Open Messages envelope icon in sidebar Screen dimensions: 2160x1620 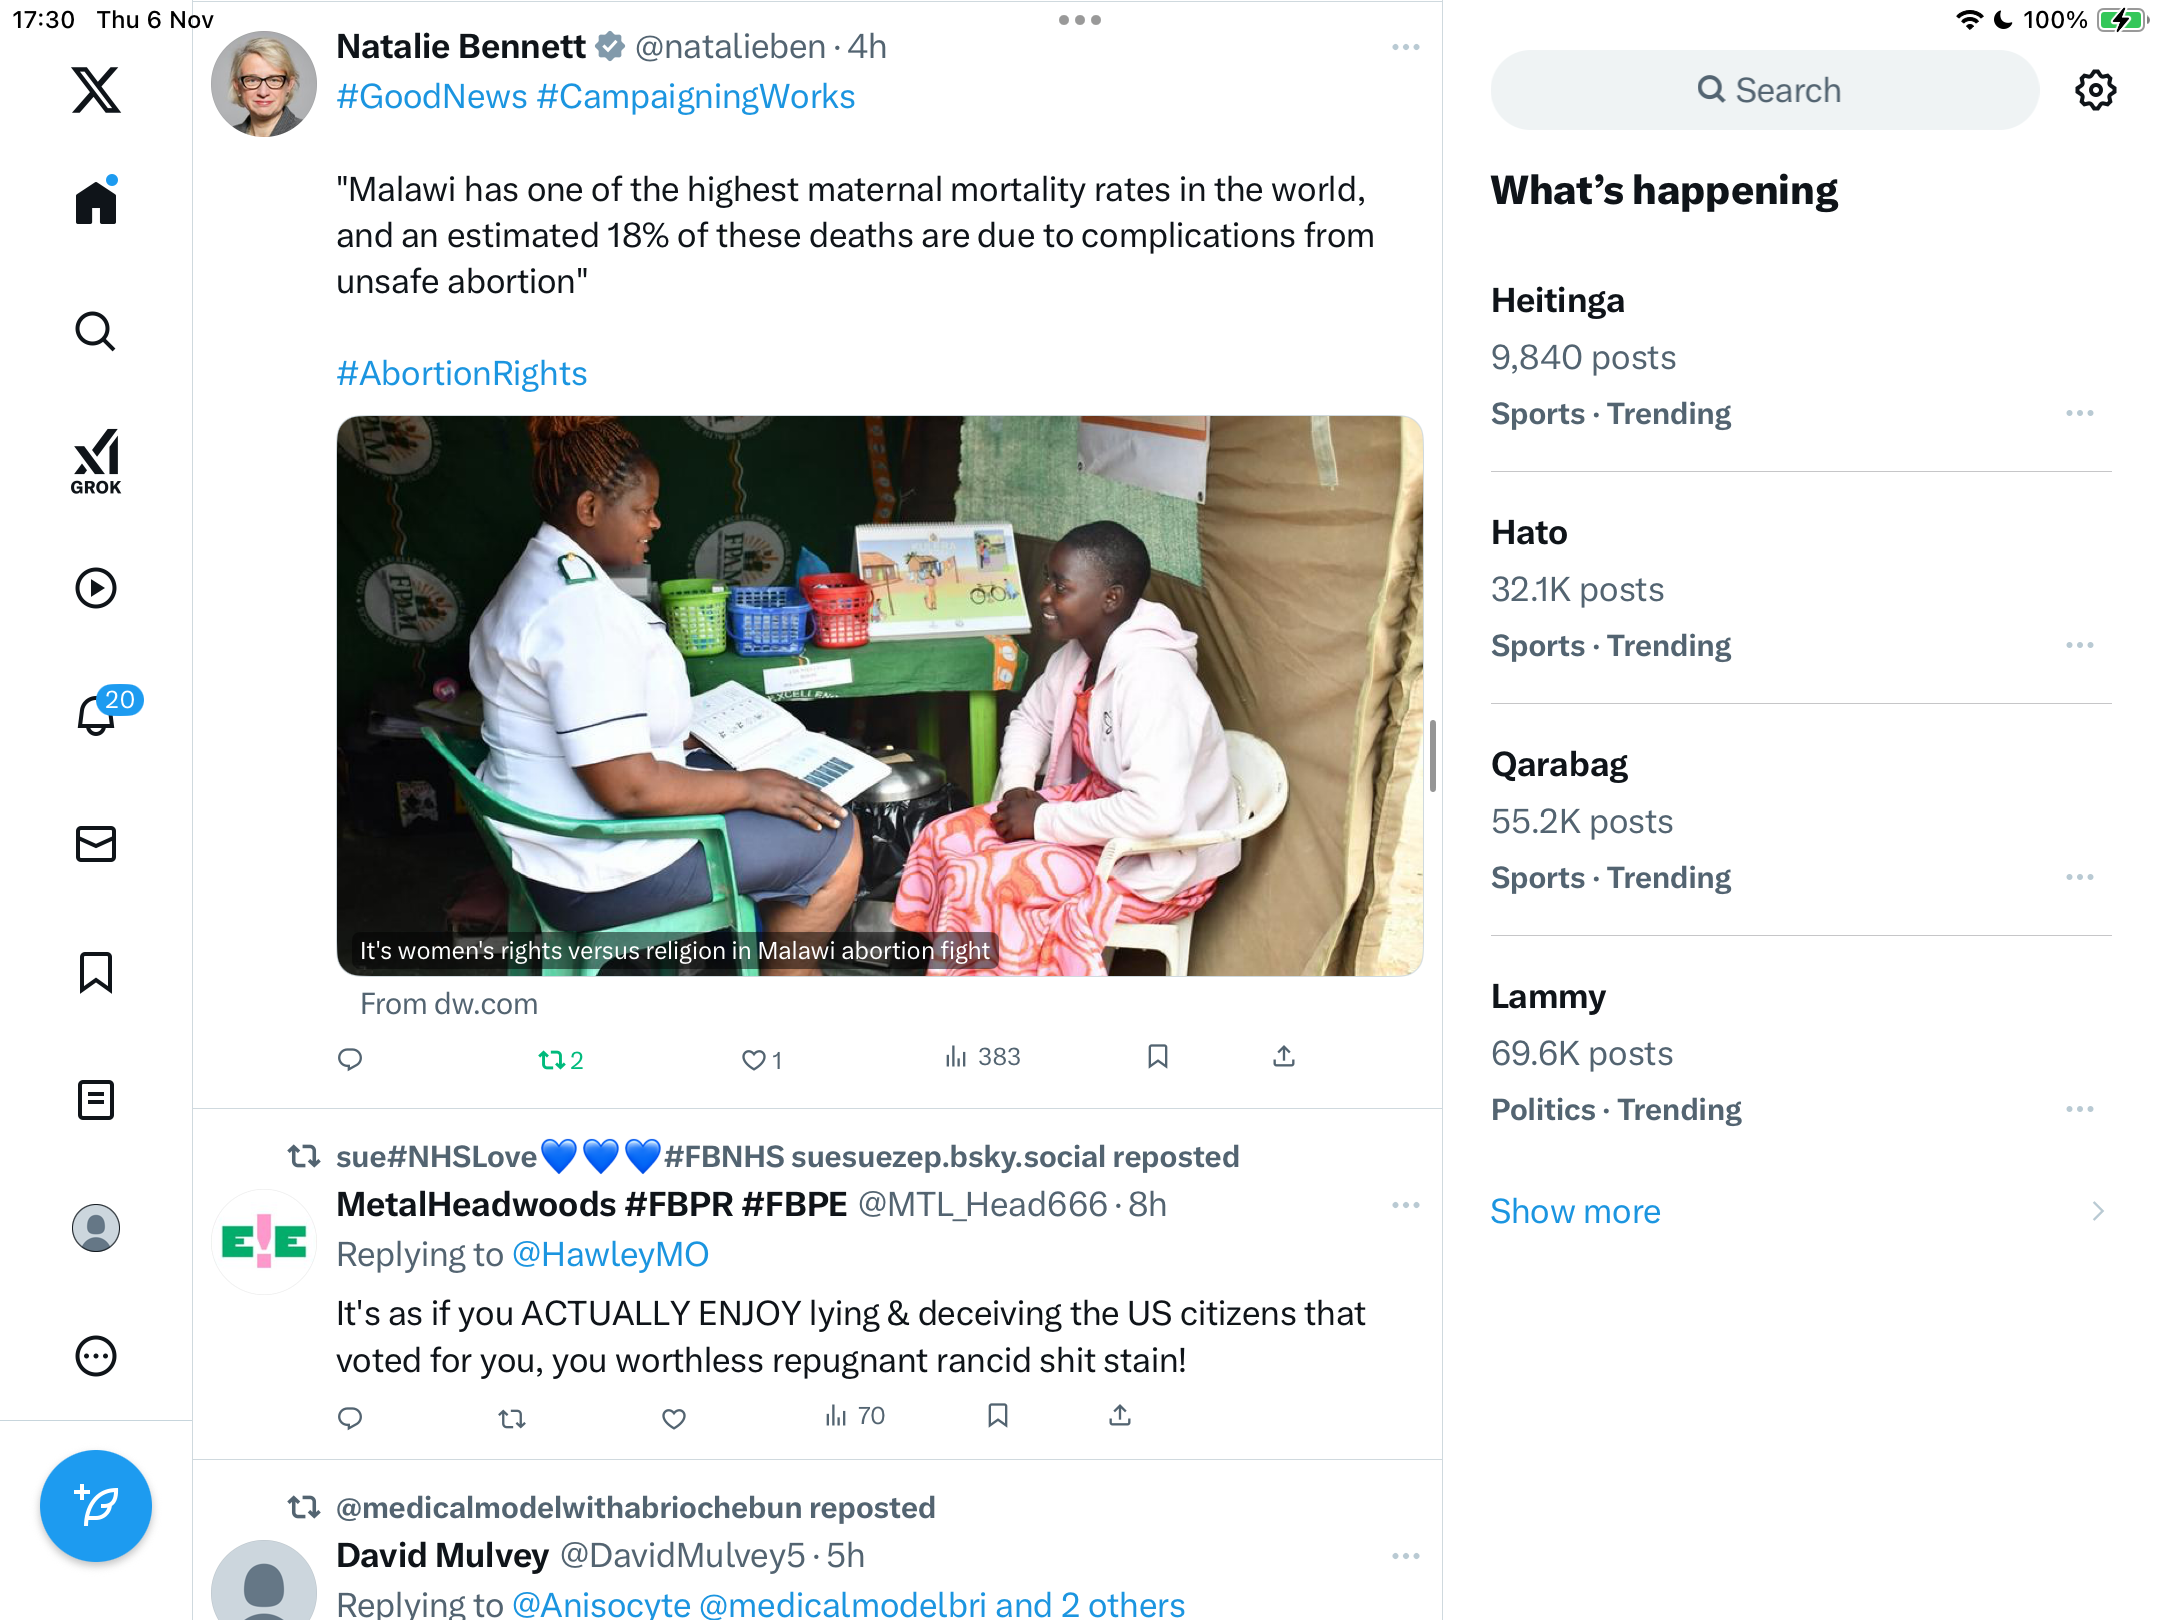point(96,844)
